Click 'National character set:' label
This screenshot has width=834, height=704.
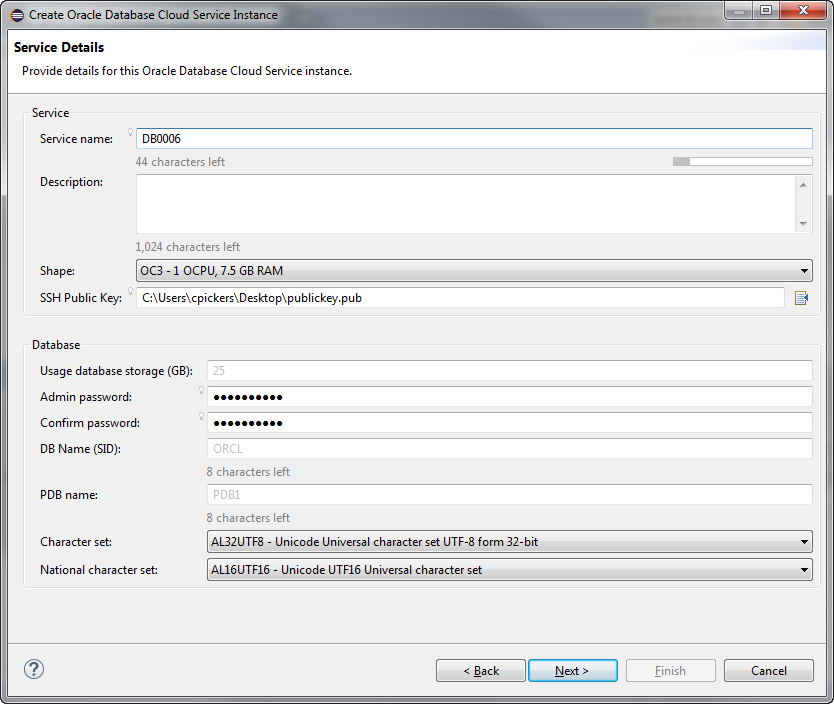coord(99,569)
